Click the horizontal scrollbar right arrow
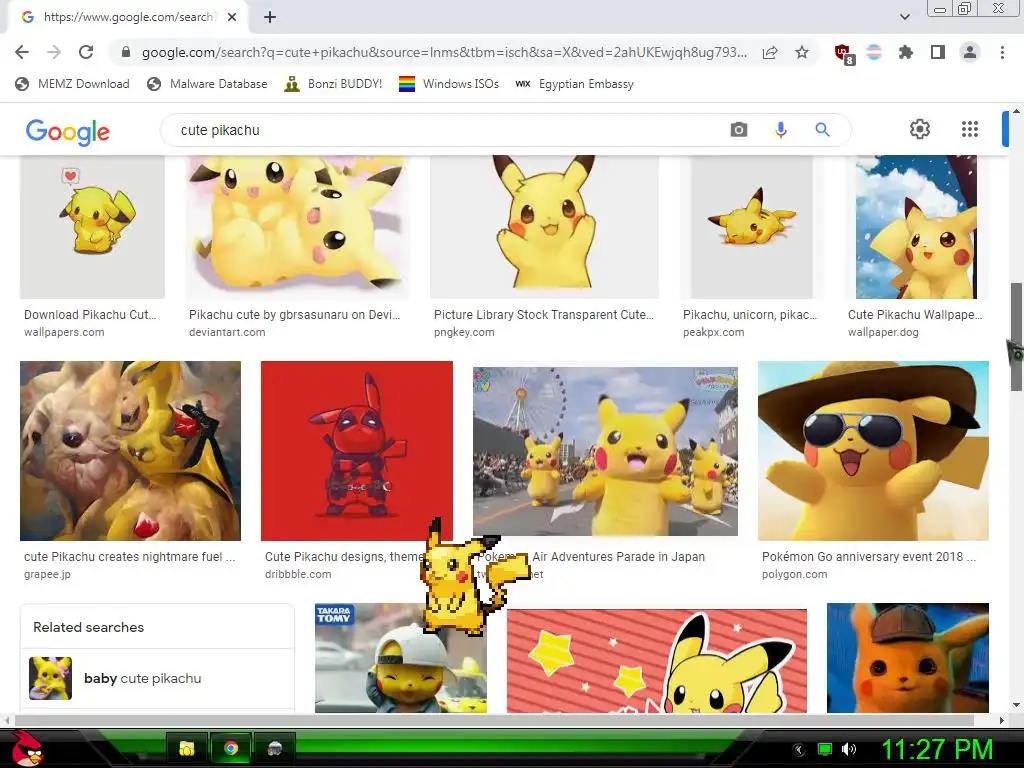1024x768 pixels. 1002,720
